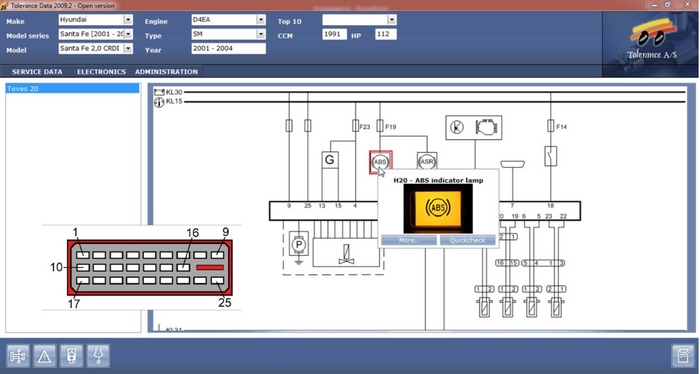Select Teves 20 in the system list
This screenshot has width=700, height=374.
[72, 89]
